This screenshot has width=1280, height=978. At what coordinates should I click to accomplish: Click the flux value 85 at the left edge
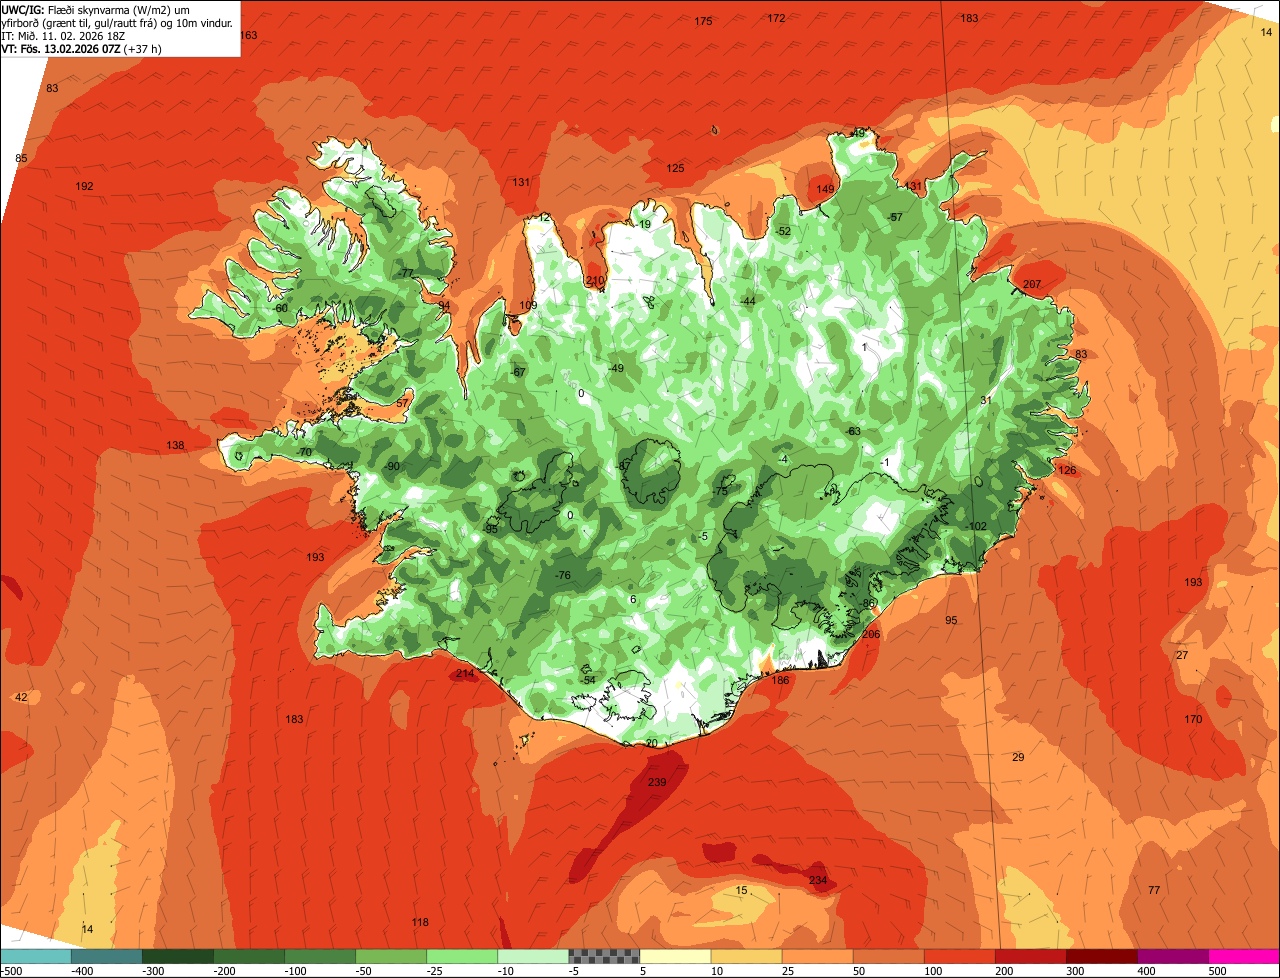(x=21, y=158)
